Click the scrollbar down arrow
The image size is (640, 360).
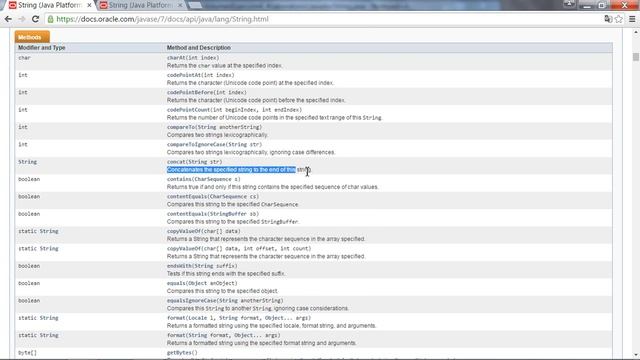click(636, 355)
